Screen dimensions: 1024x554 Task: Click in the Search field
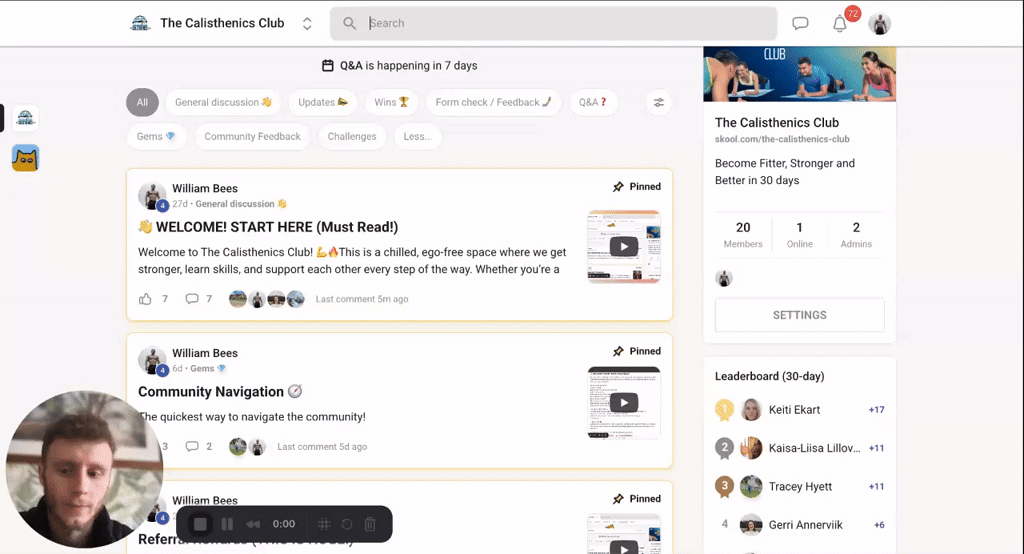click(x=553, y=24)
